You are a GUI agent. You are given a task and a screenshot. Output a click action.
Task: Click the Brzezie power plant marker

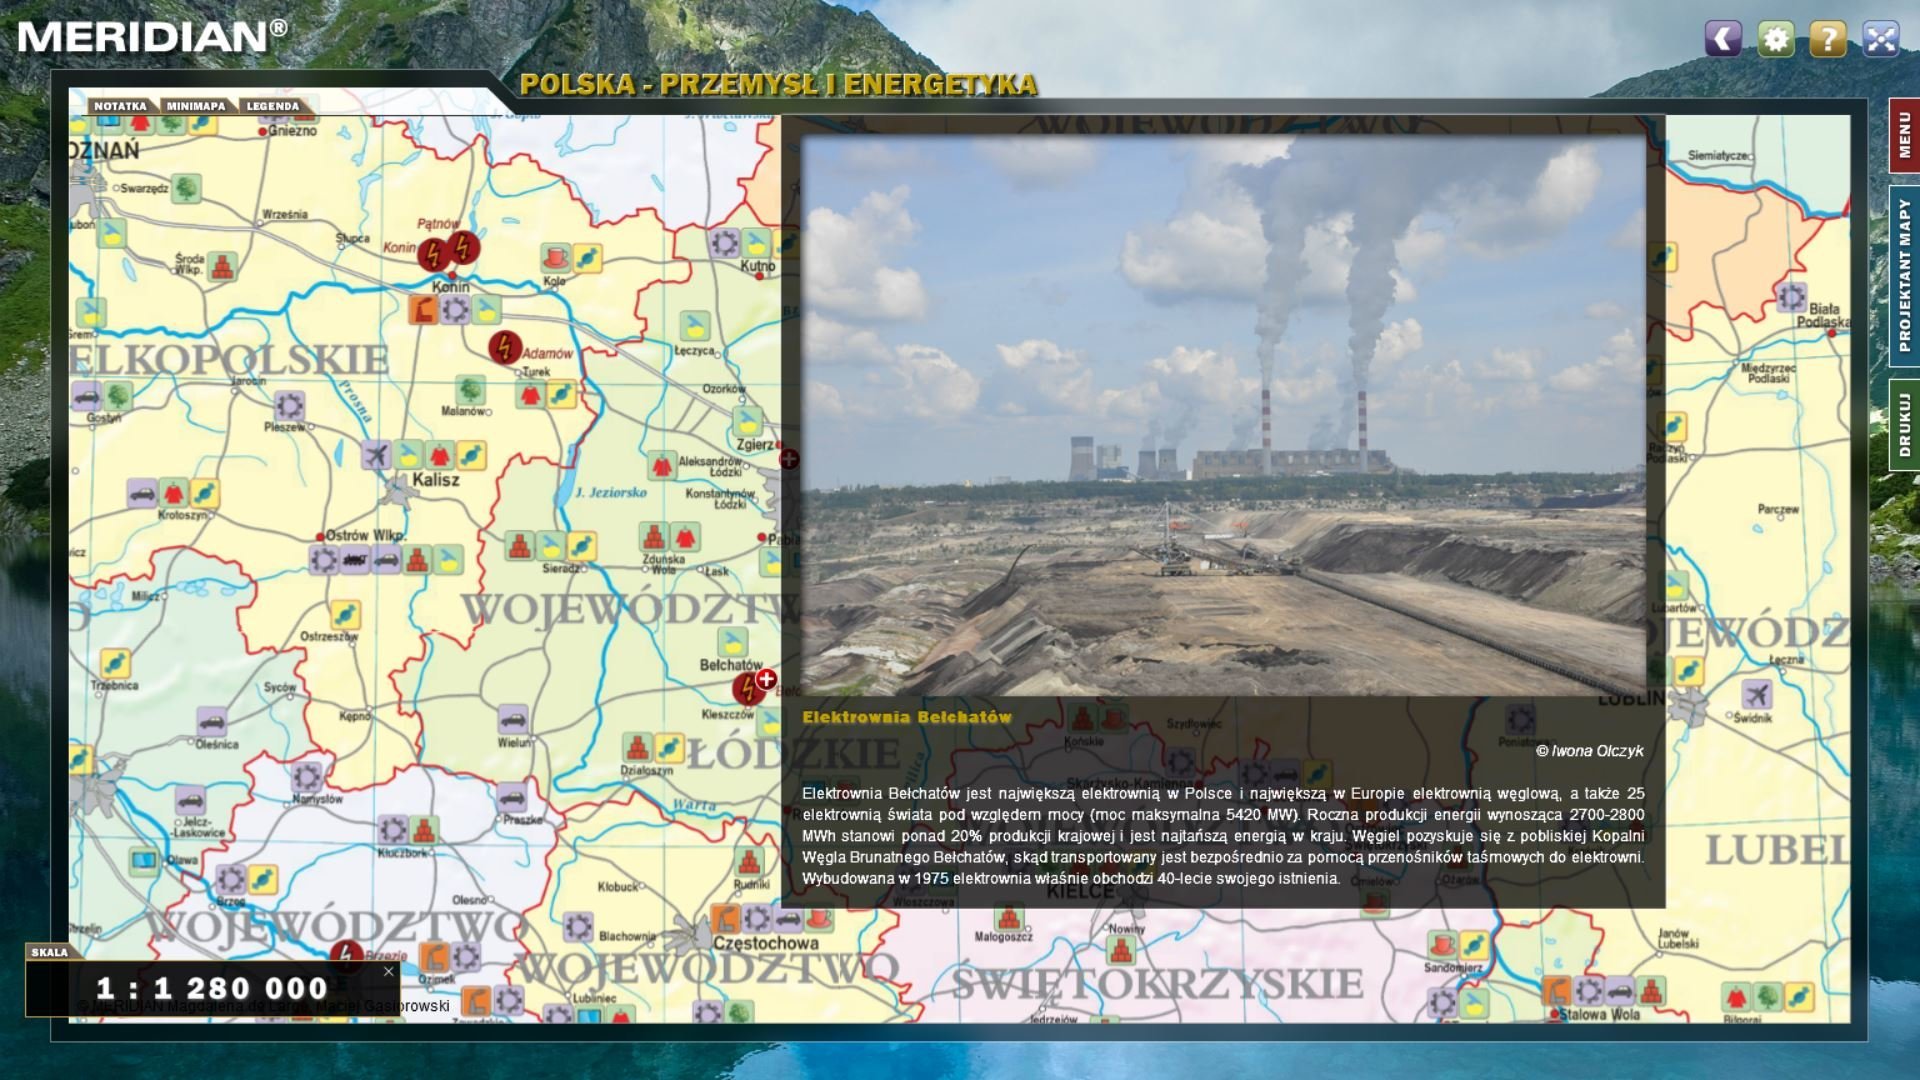[346, 957]
